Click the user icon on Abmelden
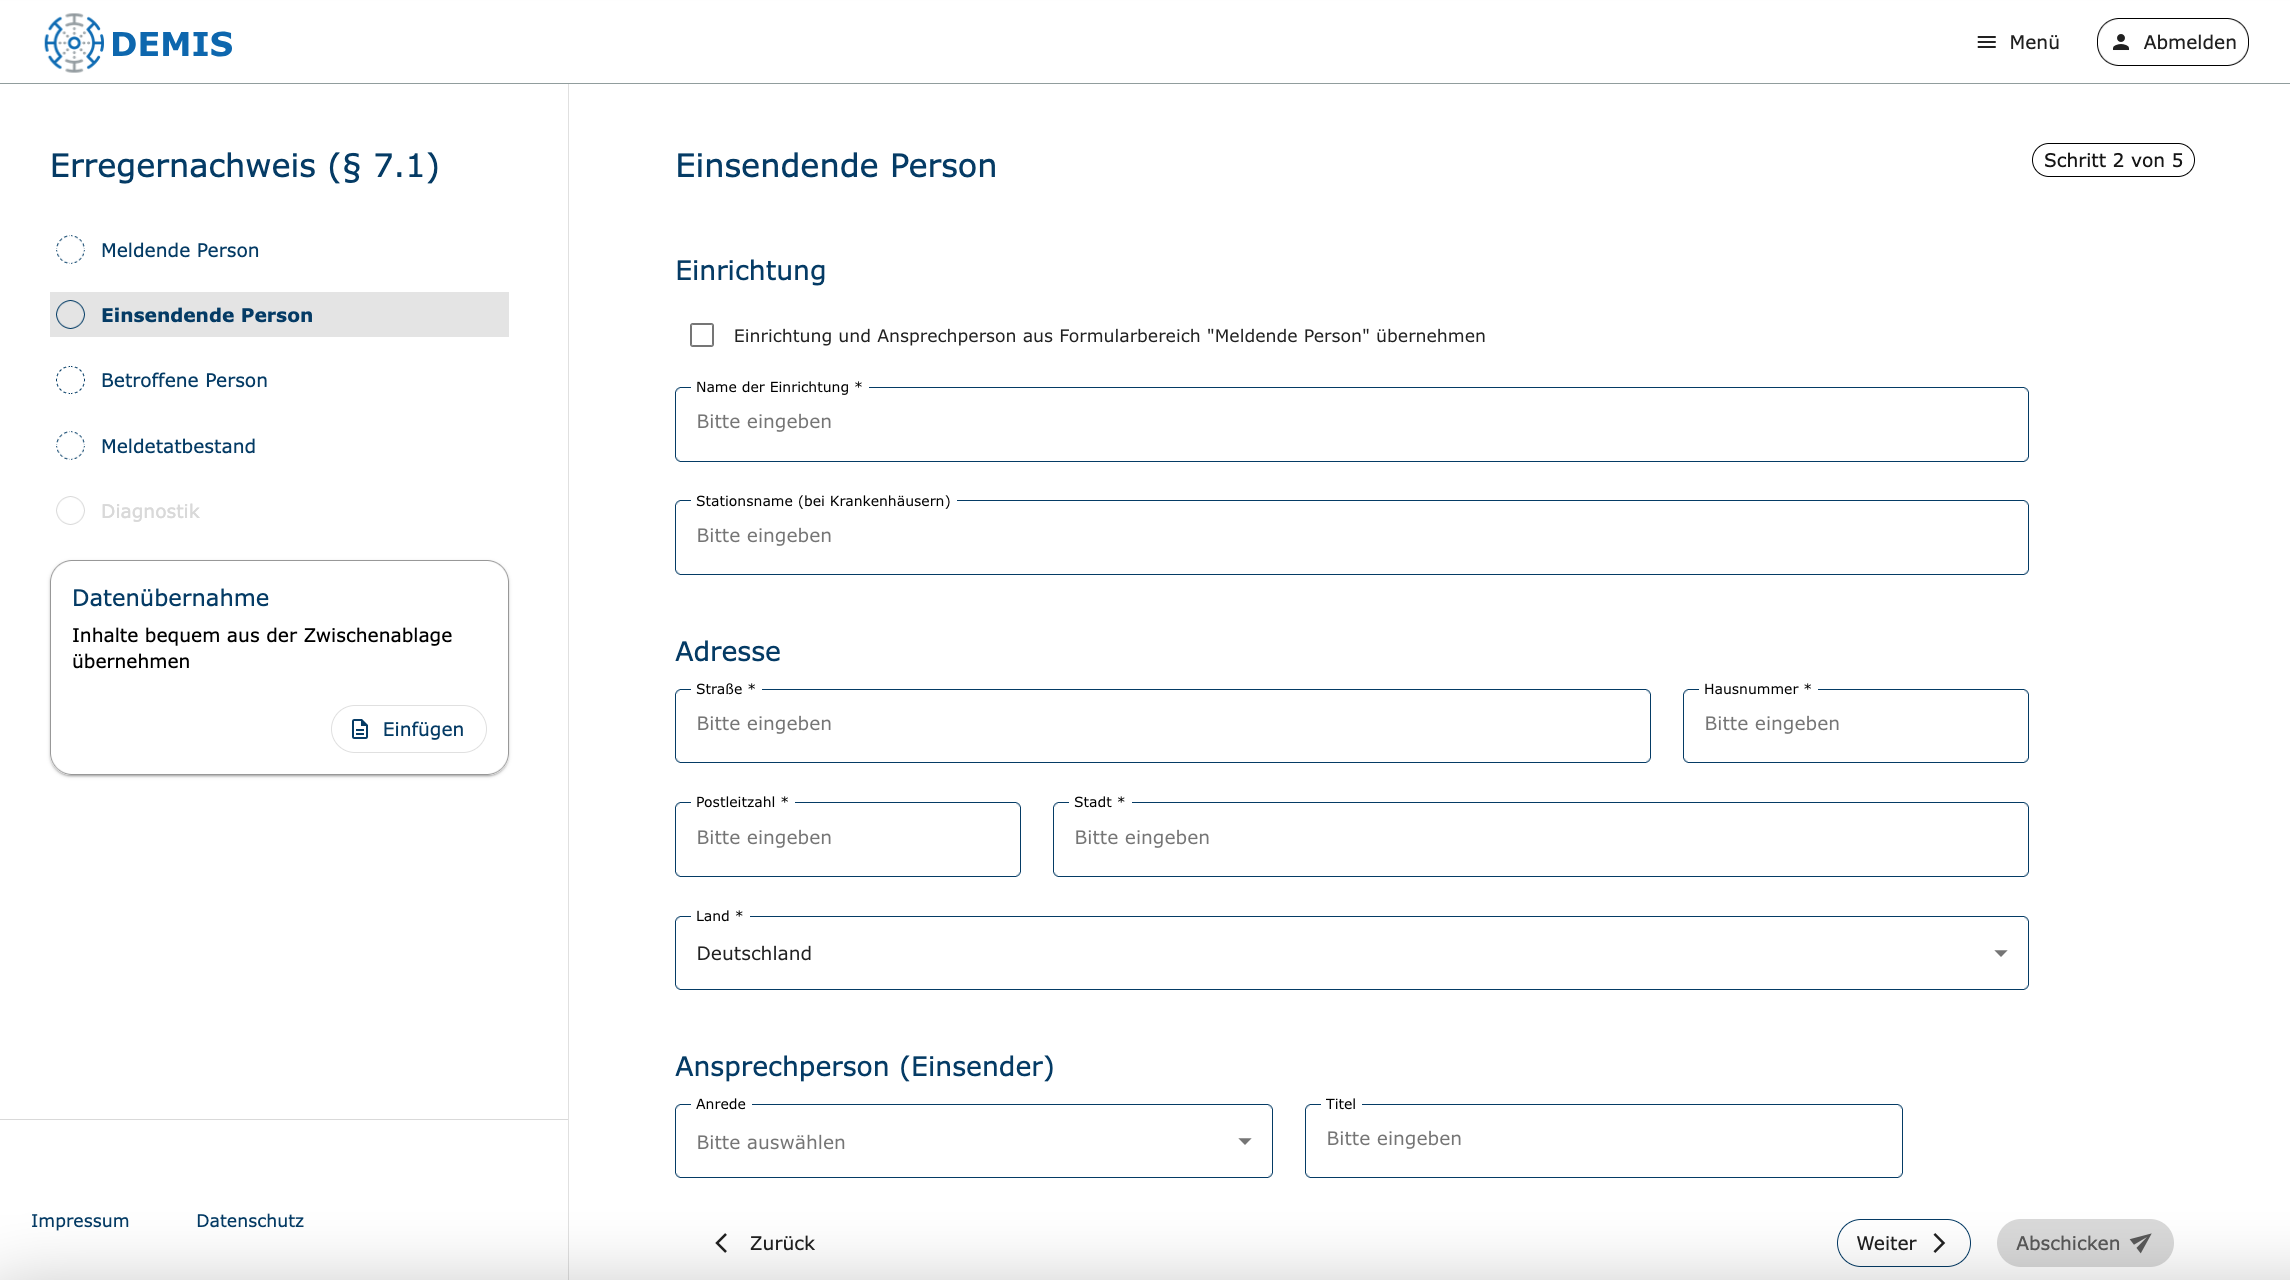The height and width of the screenshot is (1280, 2290). point(2120,42)
